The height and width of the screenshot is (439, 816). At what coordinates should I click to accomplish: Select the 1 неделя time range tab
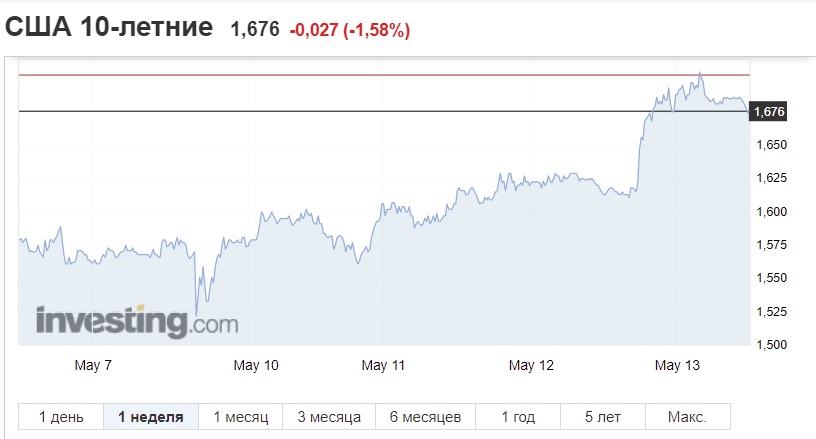[x=151, y=417]
